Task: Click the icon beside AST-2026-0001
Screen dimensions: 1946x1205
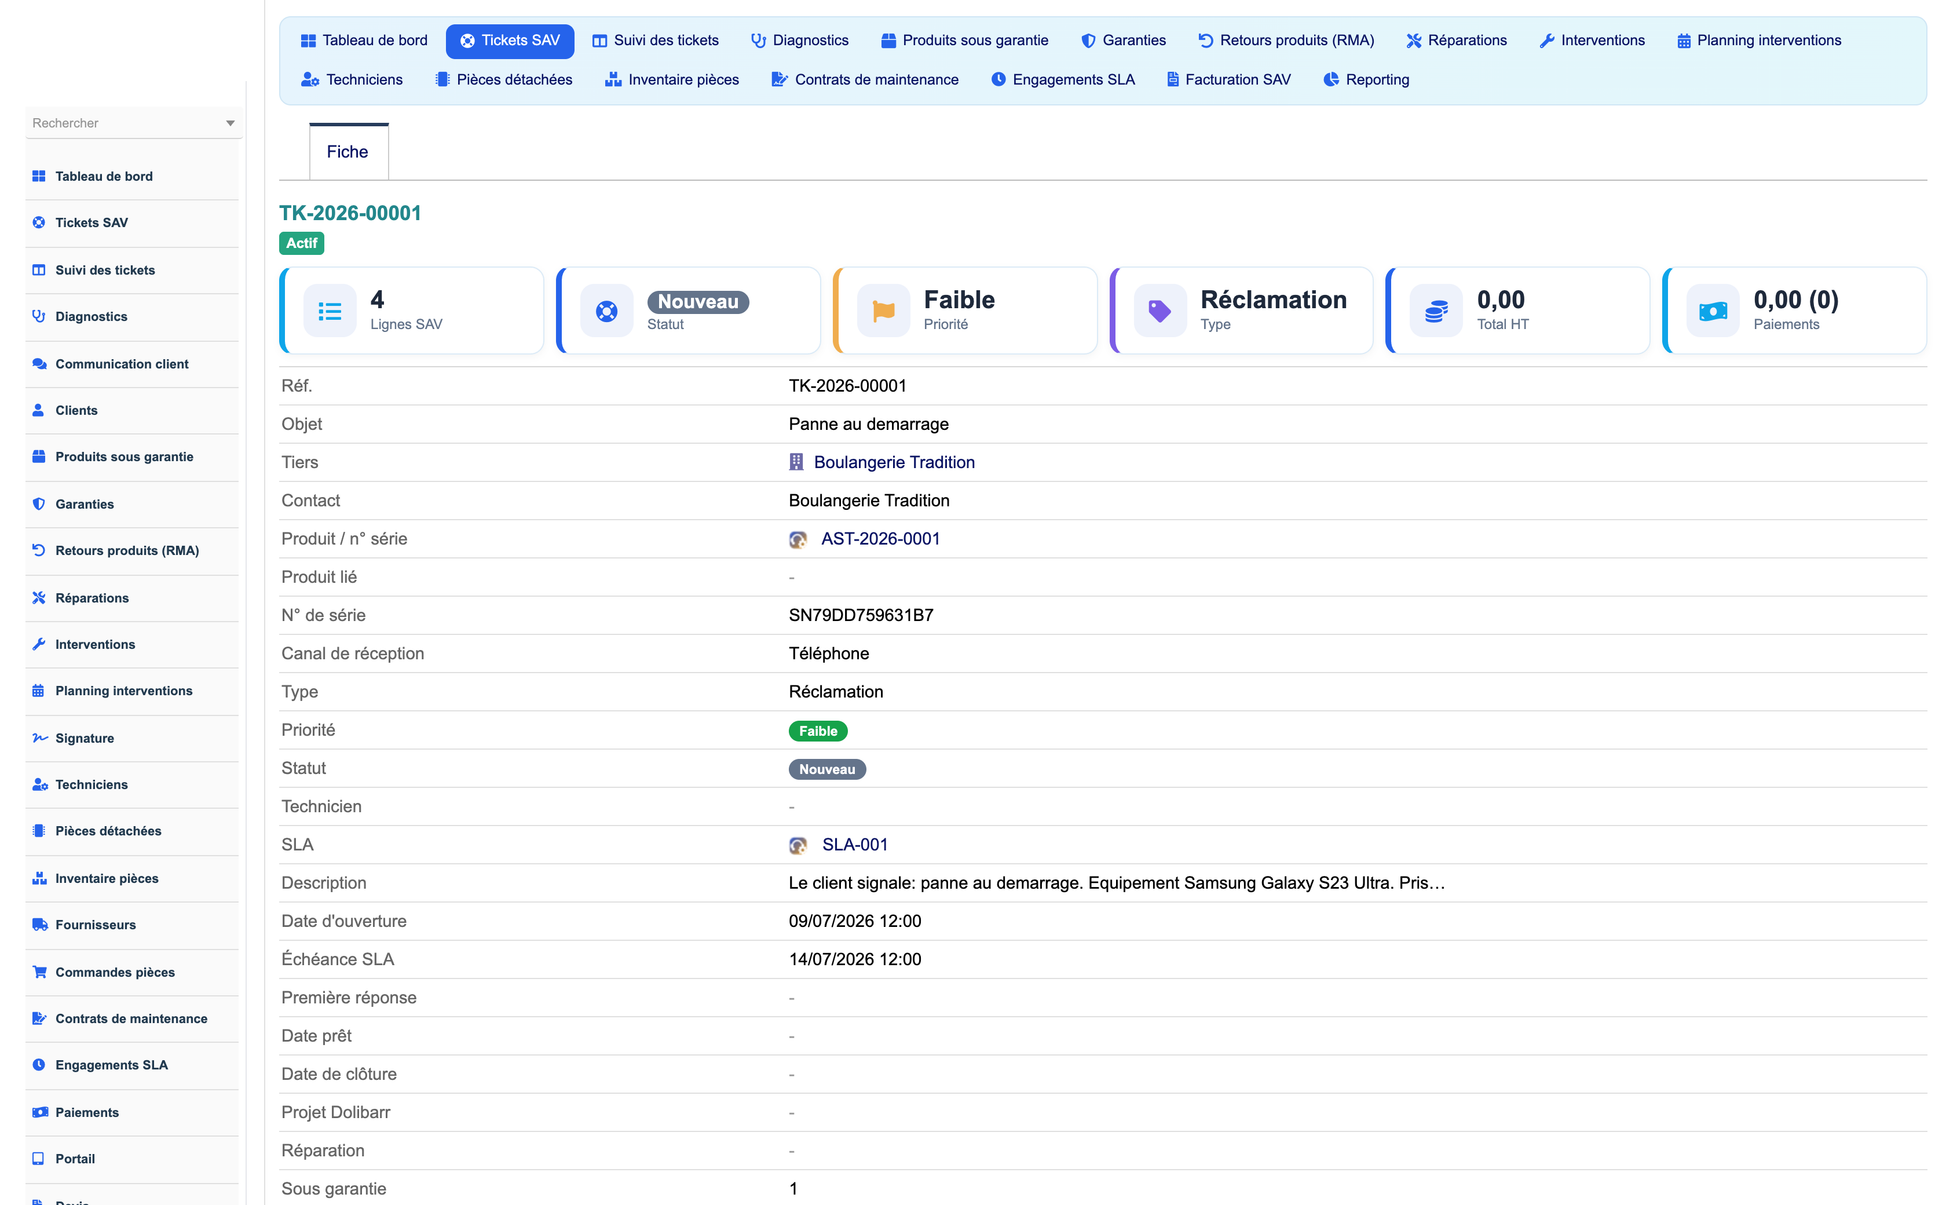Action: (x=798, y=540)
